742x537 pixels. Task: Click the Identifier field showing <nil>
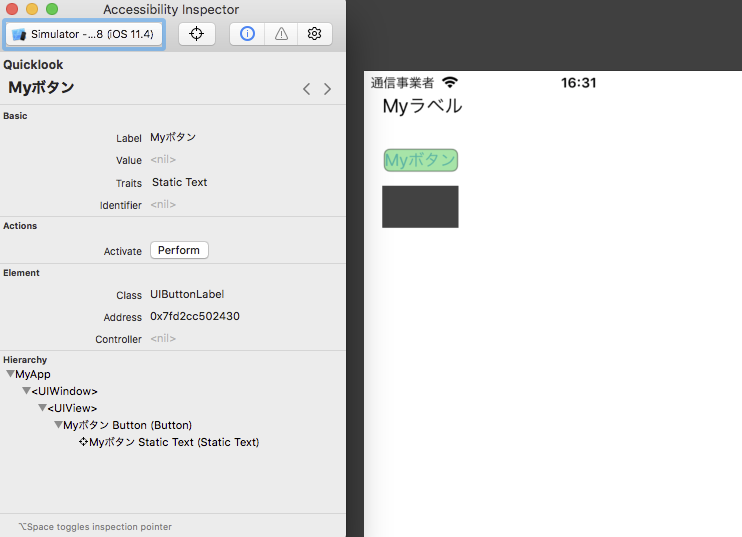tap(163, 204)
